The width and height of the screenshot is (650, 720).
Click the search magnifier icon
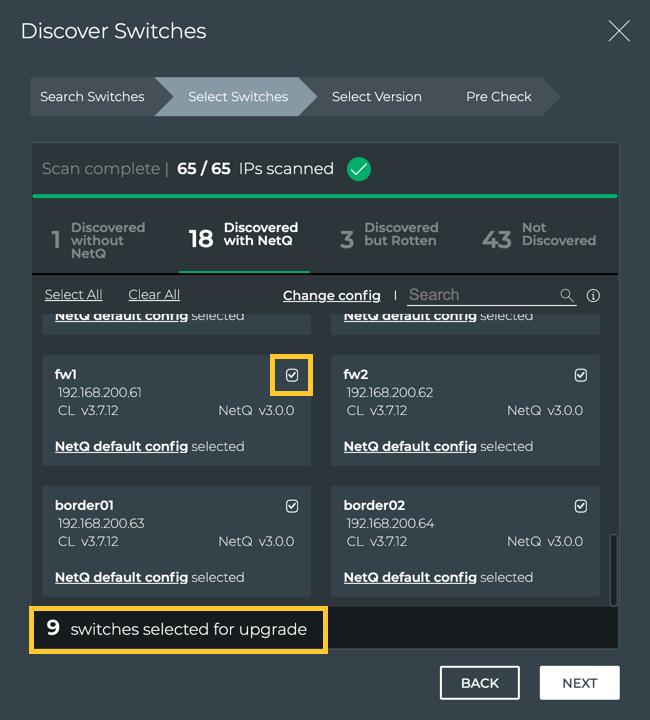click(567, 295)
